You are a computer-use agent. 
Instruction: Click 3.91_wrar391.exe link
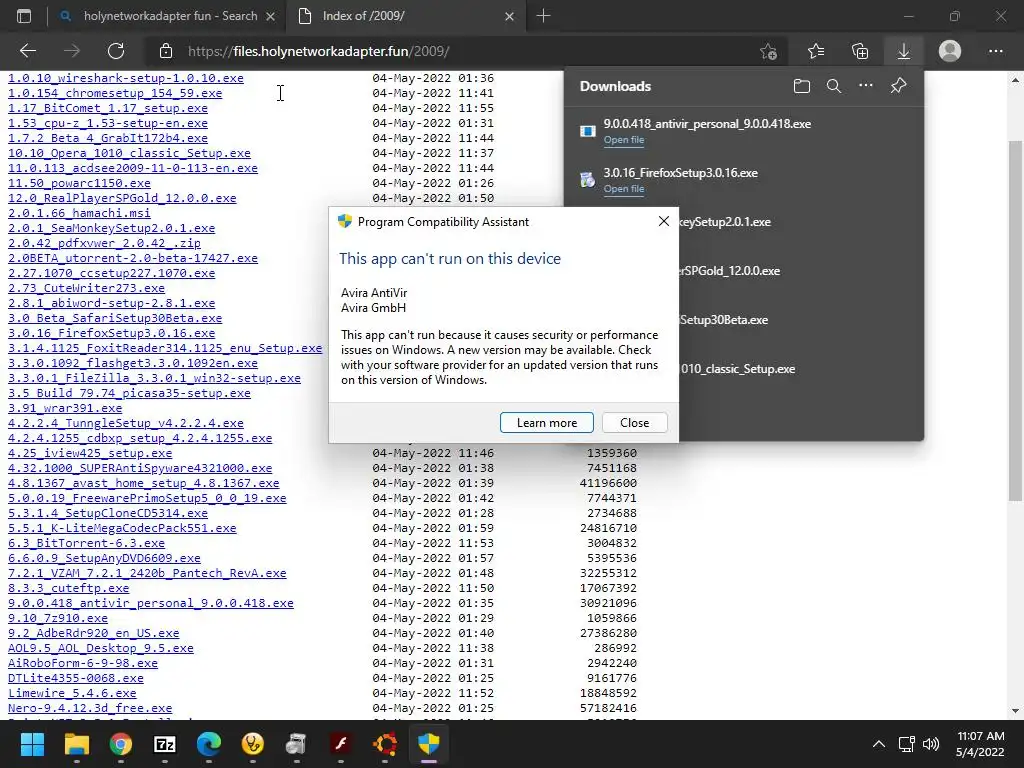click(65, 409)
